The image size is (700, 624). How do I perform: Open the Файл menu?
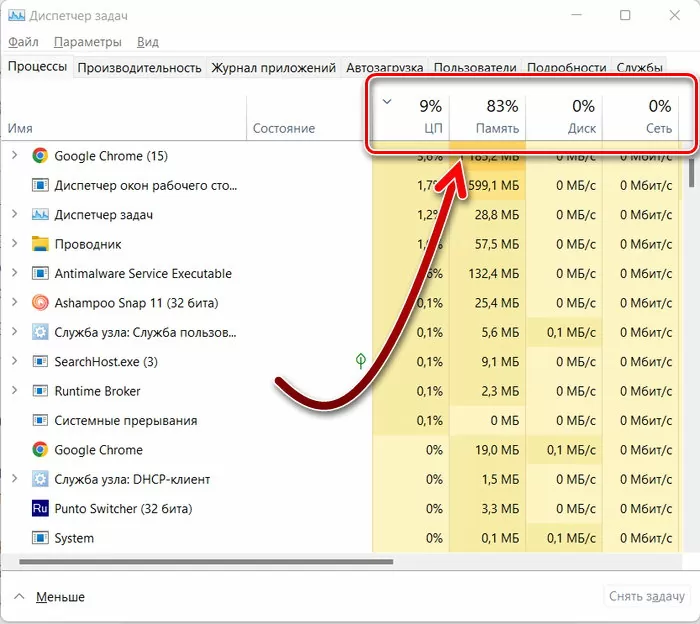point(23,42)
